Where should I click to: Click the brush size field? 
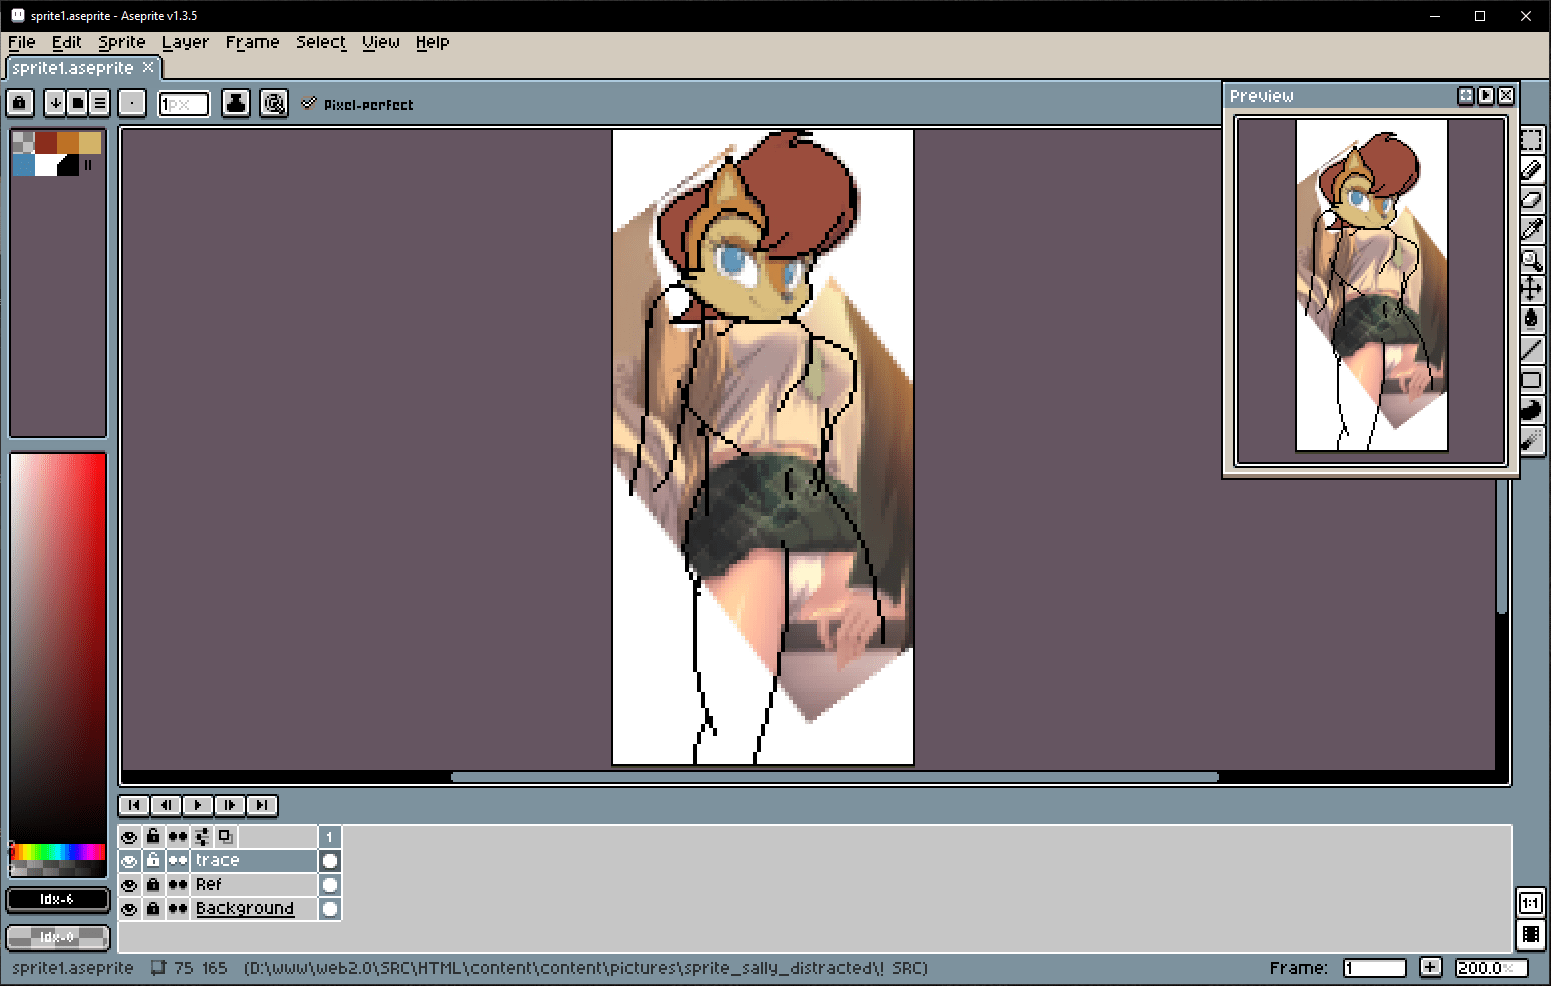[184, 103]
